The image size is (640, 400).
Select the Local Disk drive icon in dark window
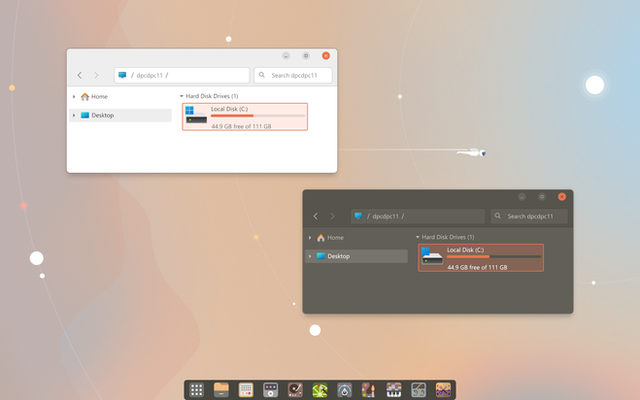[x=432, y=256]
